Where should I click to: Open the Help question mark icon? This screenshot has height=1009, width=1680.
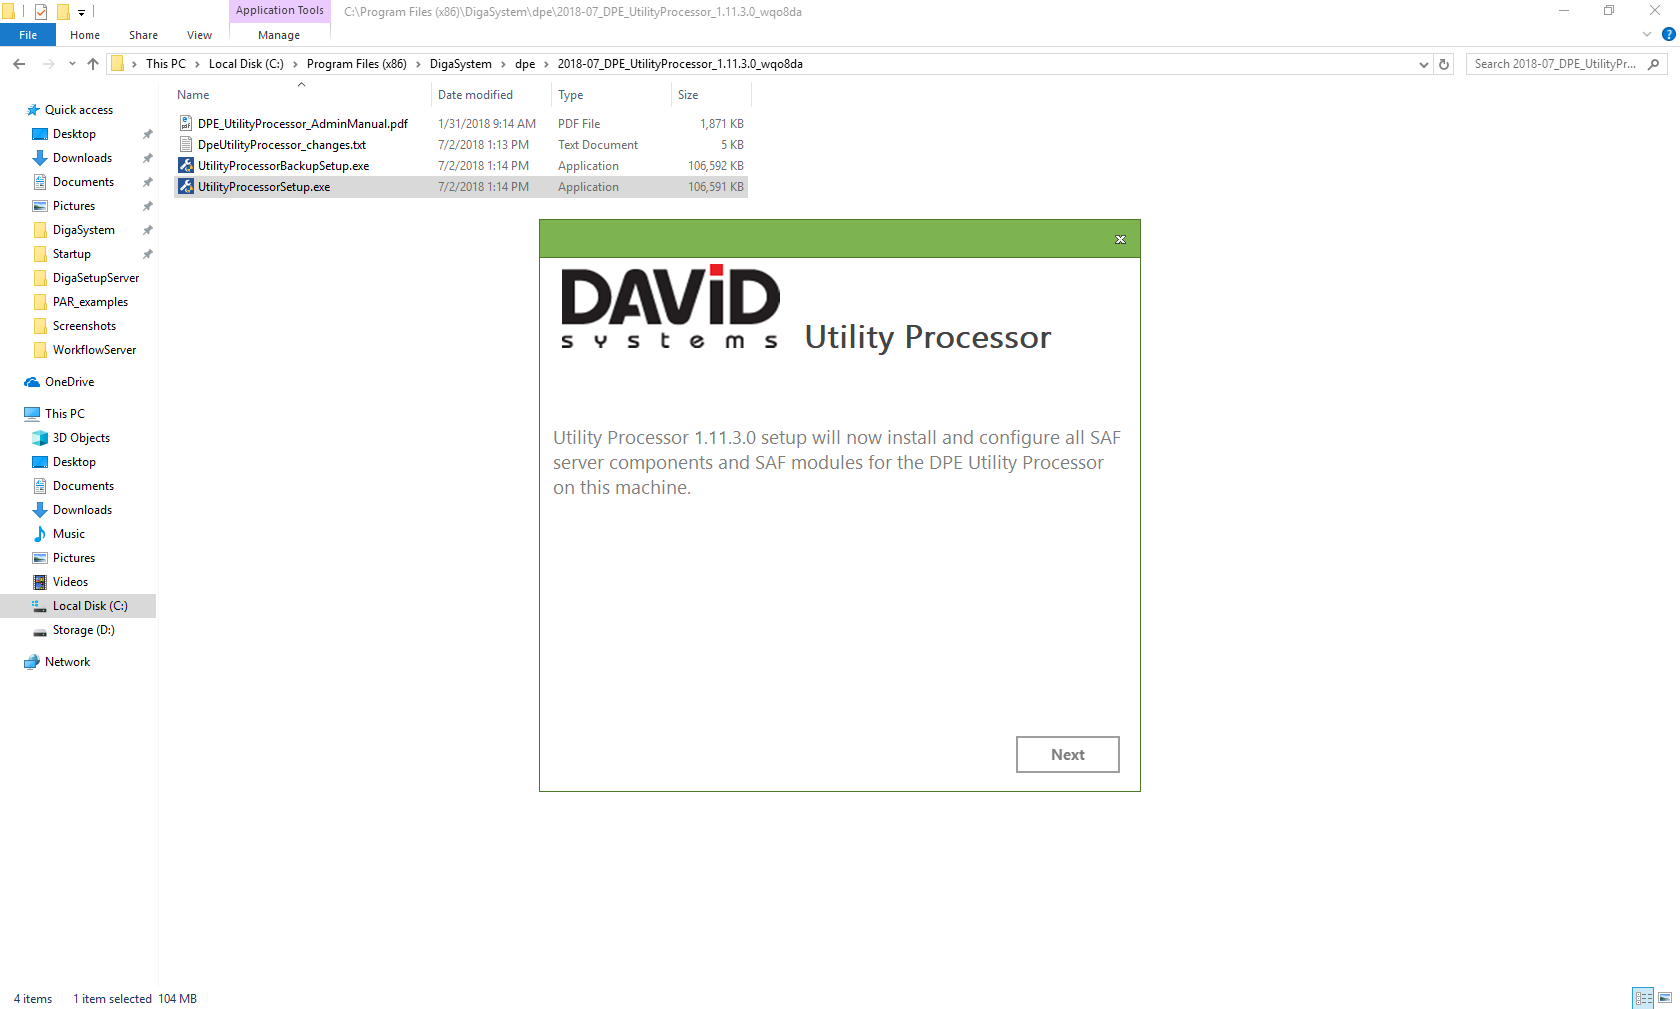click(1668, 34)
